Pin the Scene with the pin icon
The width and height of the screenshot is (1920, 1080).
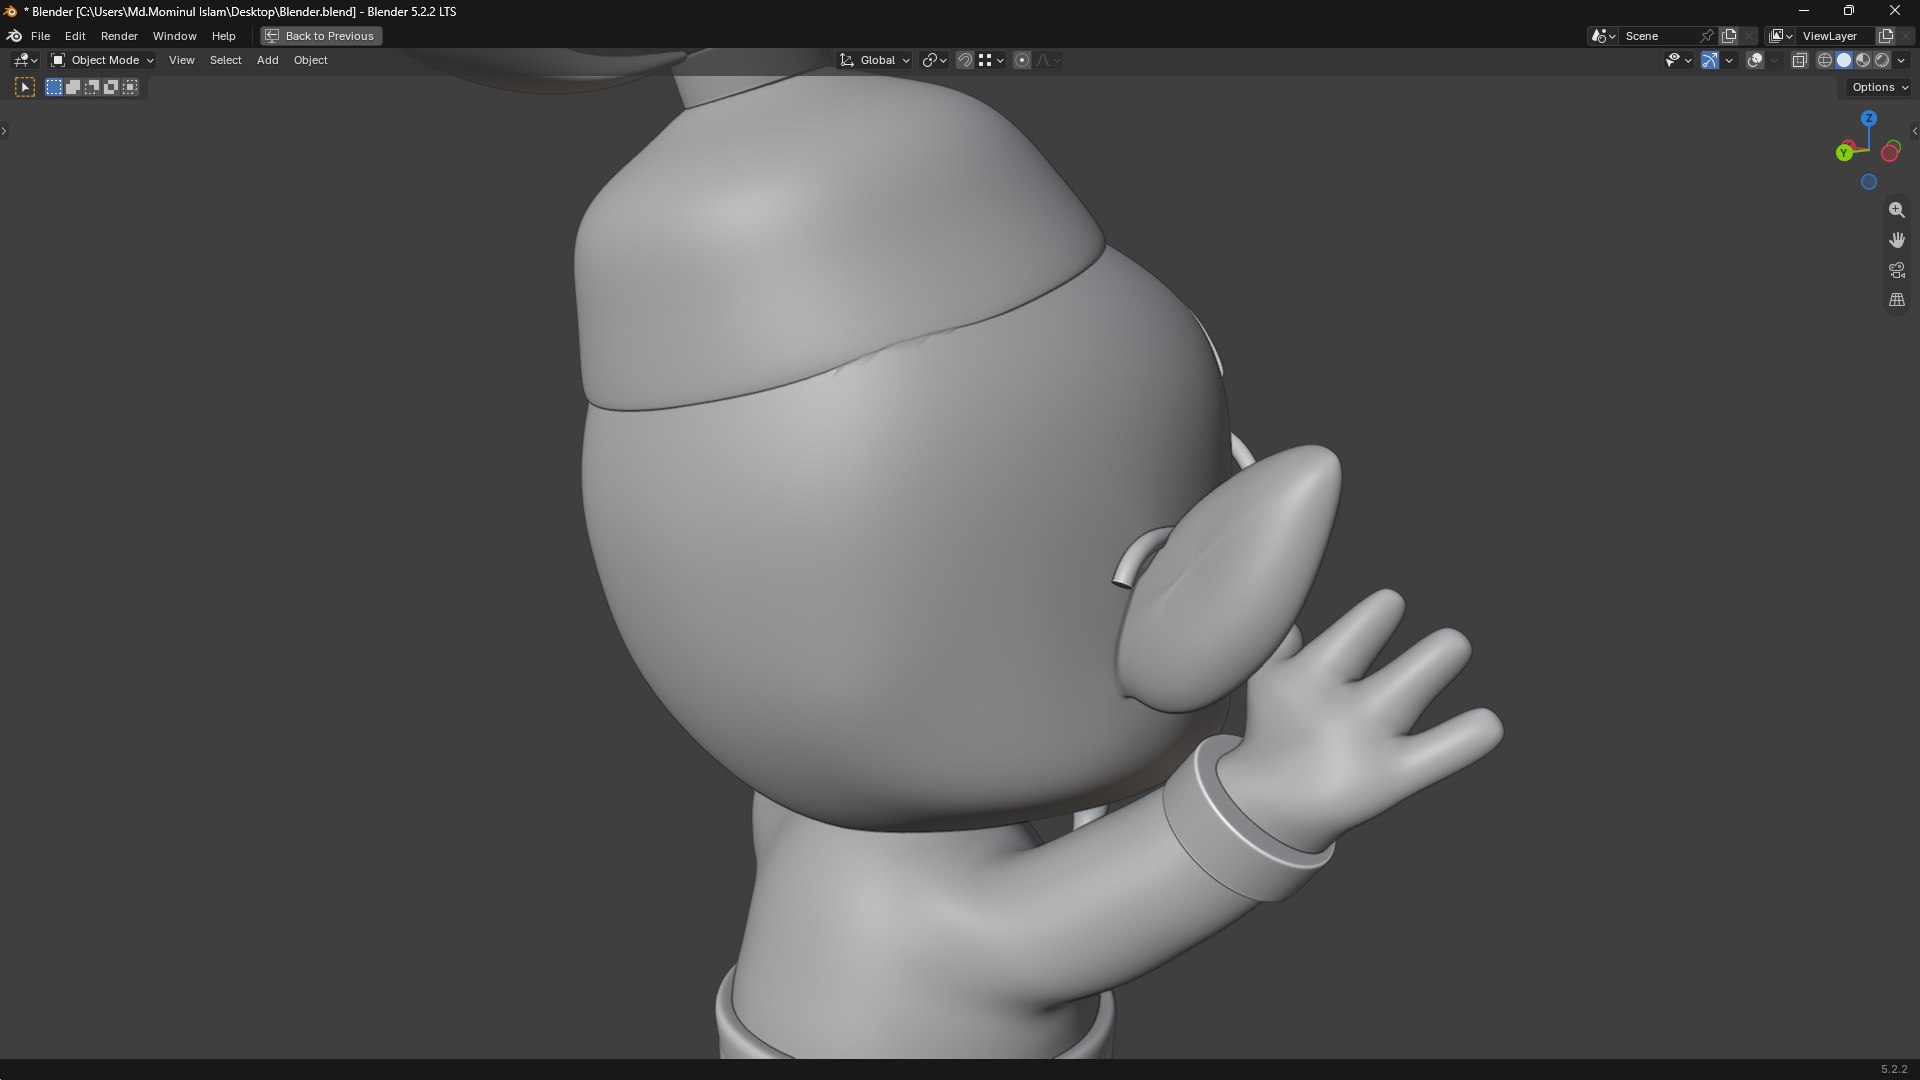(x=1707, y=36)
